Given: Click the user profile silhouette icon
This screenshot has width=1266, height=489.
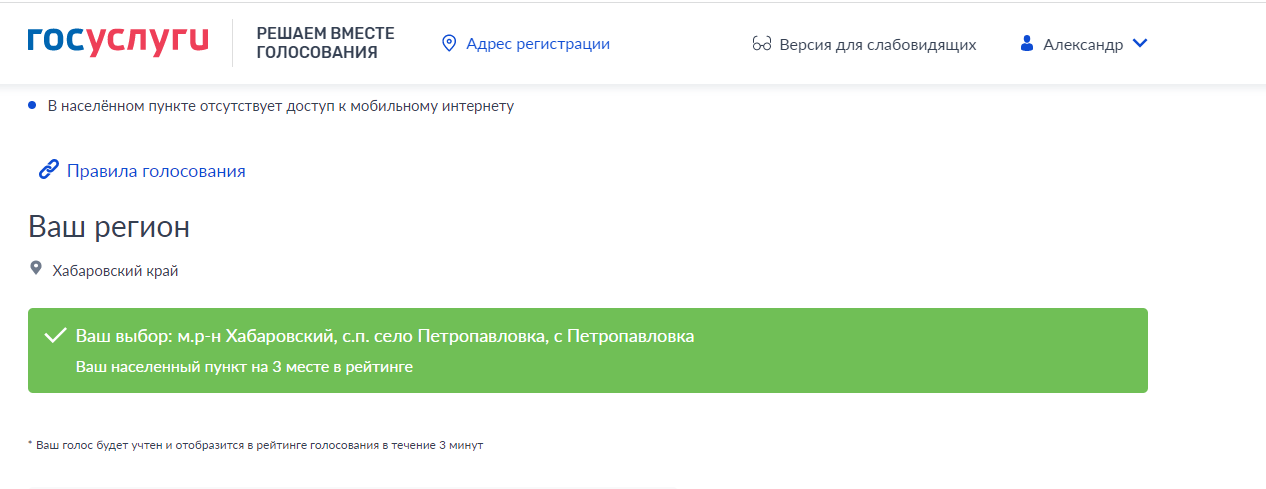Looking at the screenshot, I should coord(1026,44).
